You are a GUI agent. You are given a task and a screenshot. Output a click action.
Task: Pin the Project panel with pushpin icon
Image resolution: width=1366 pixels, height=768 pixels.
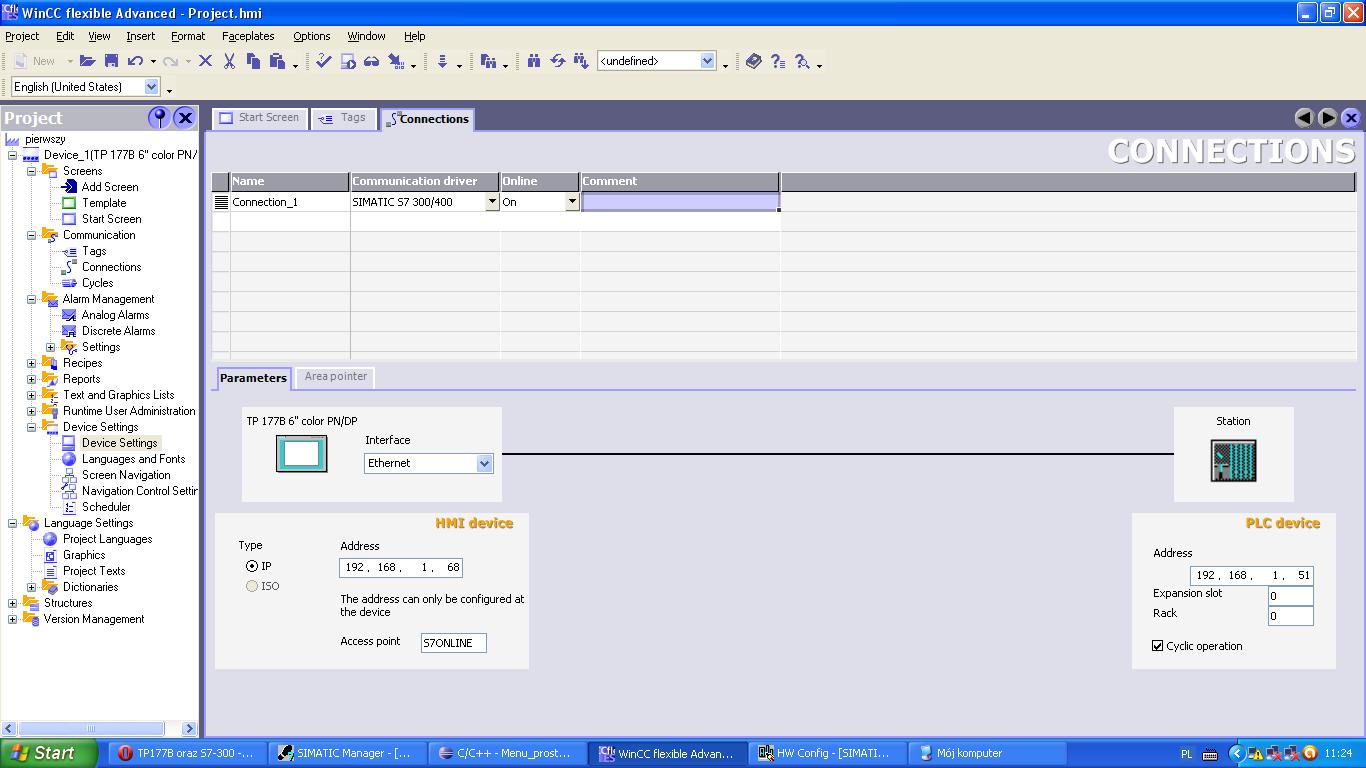tap(158, 118)
